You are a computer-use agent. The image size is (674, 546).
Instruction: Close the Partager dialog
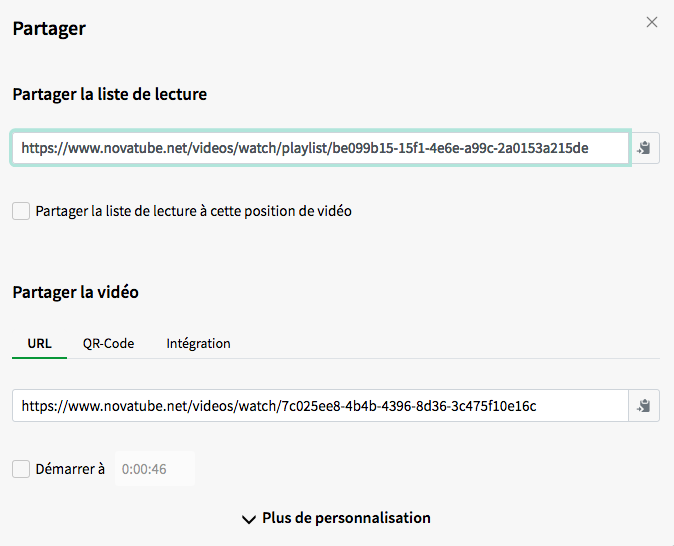coord(652,22)
